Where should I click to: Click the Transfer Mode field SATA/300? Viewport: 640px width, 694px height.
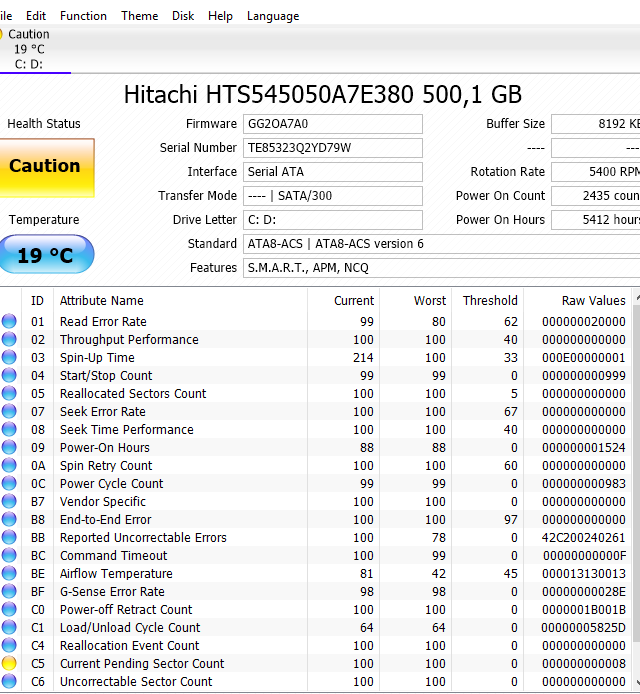(x=332, y=196)
